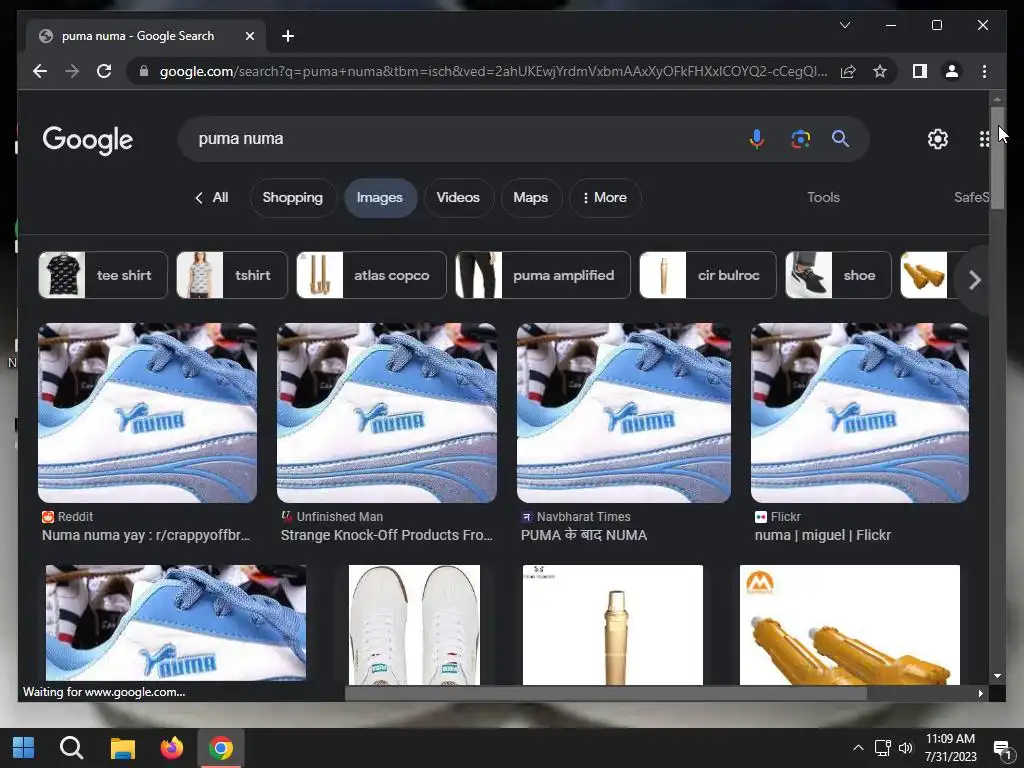Viewport: 1024px width, 768px height.
Task: Open the white sneakers pair image
Action: coord(414,625)
